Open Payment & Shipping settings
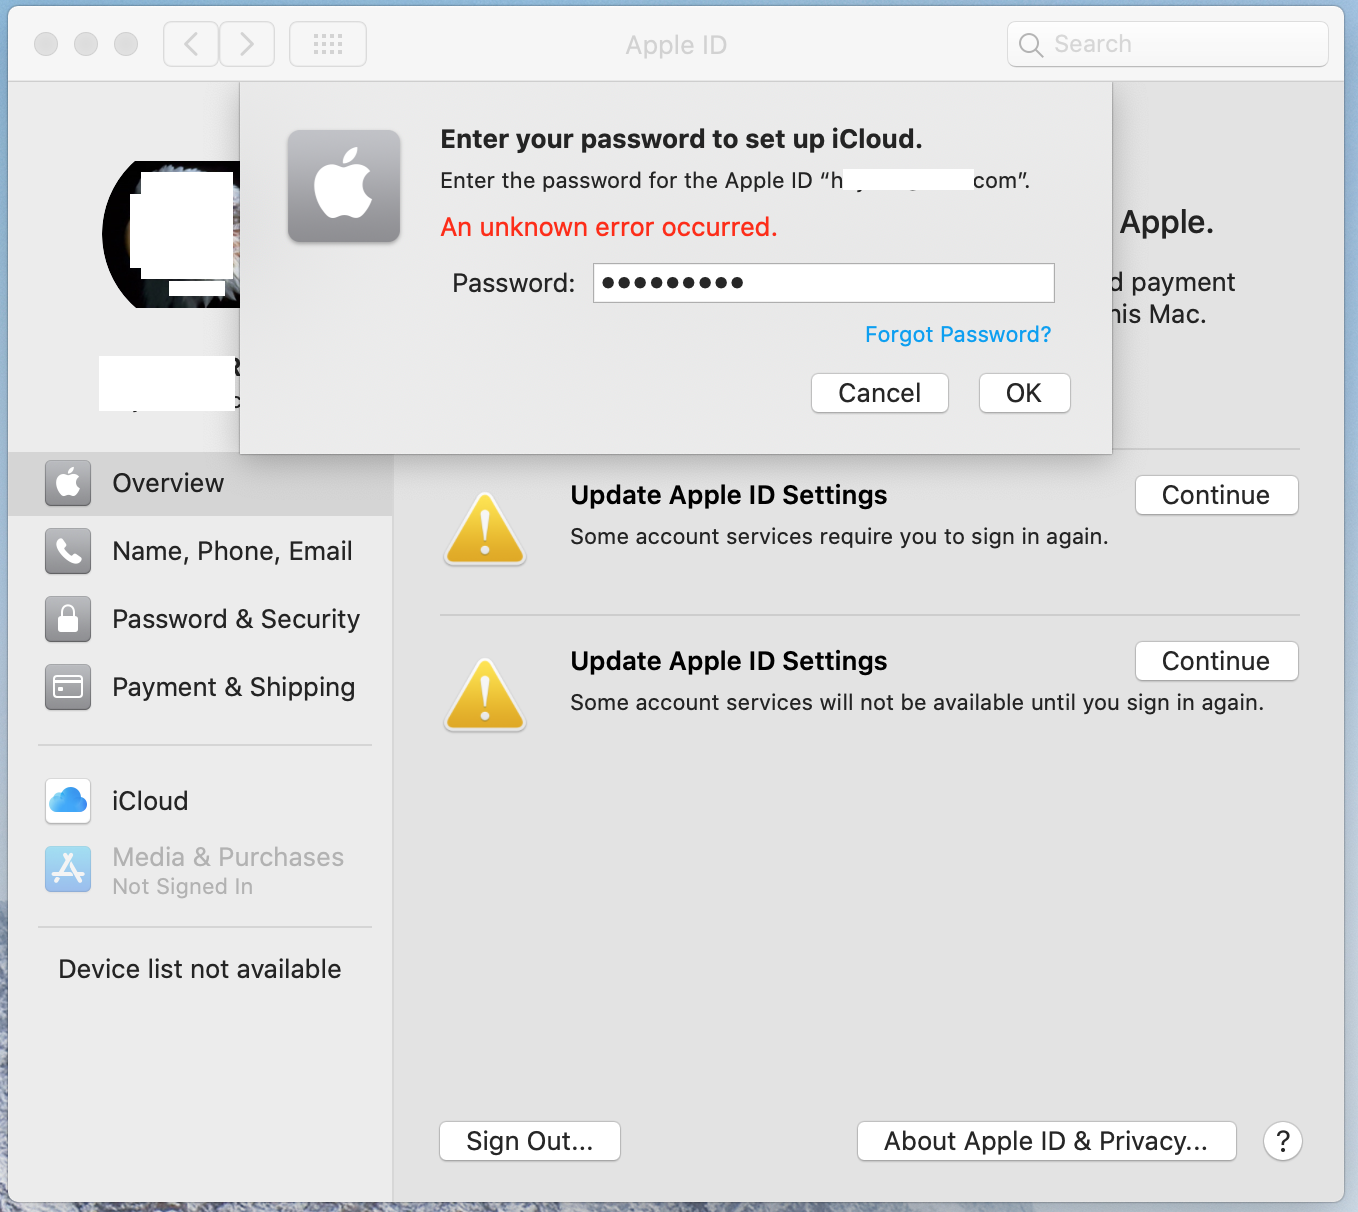The width and height of the screenshot is (1358, 1212). pyautogui.click(x=234, y=687)
